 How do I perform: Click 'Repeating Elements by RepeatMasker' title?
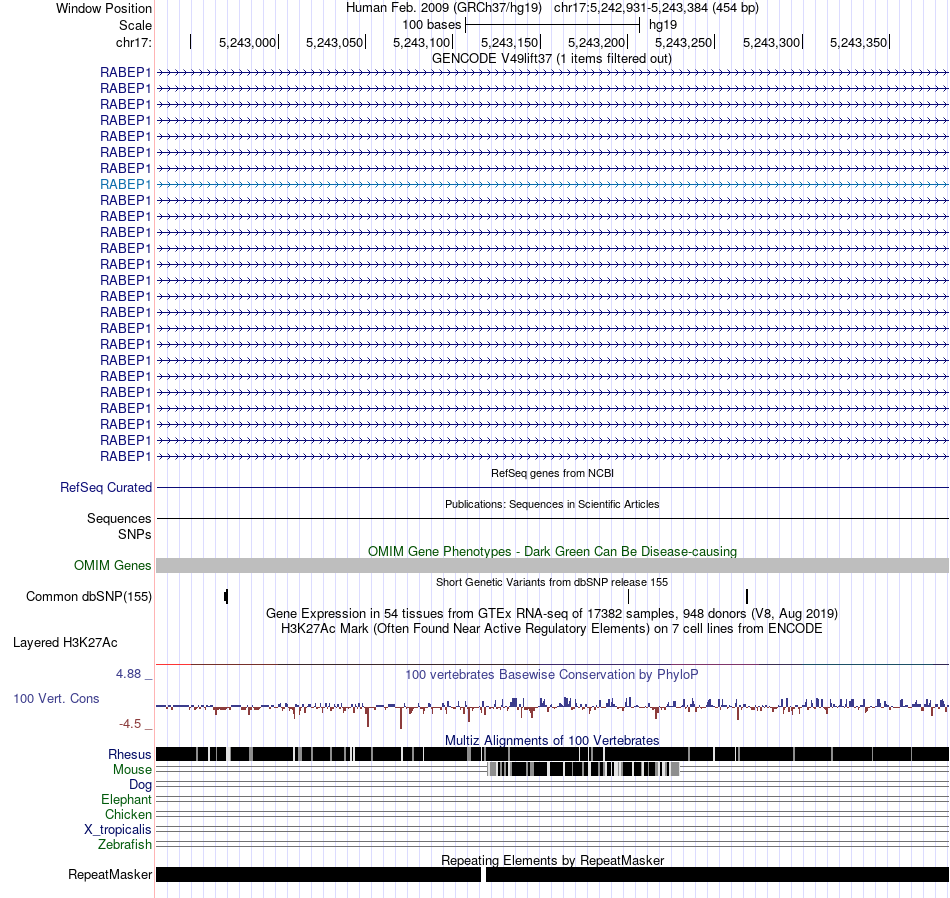click(553, 860)
